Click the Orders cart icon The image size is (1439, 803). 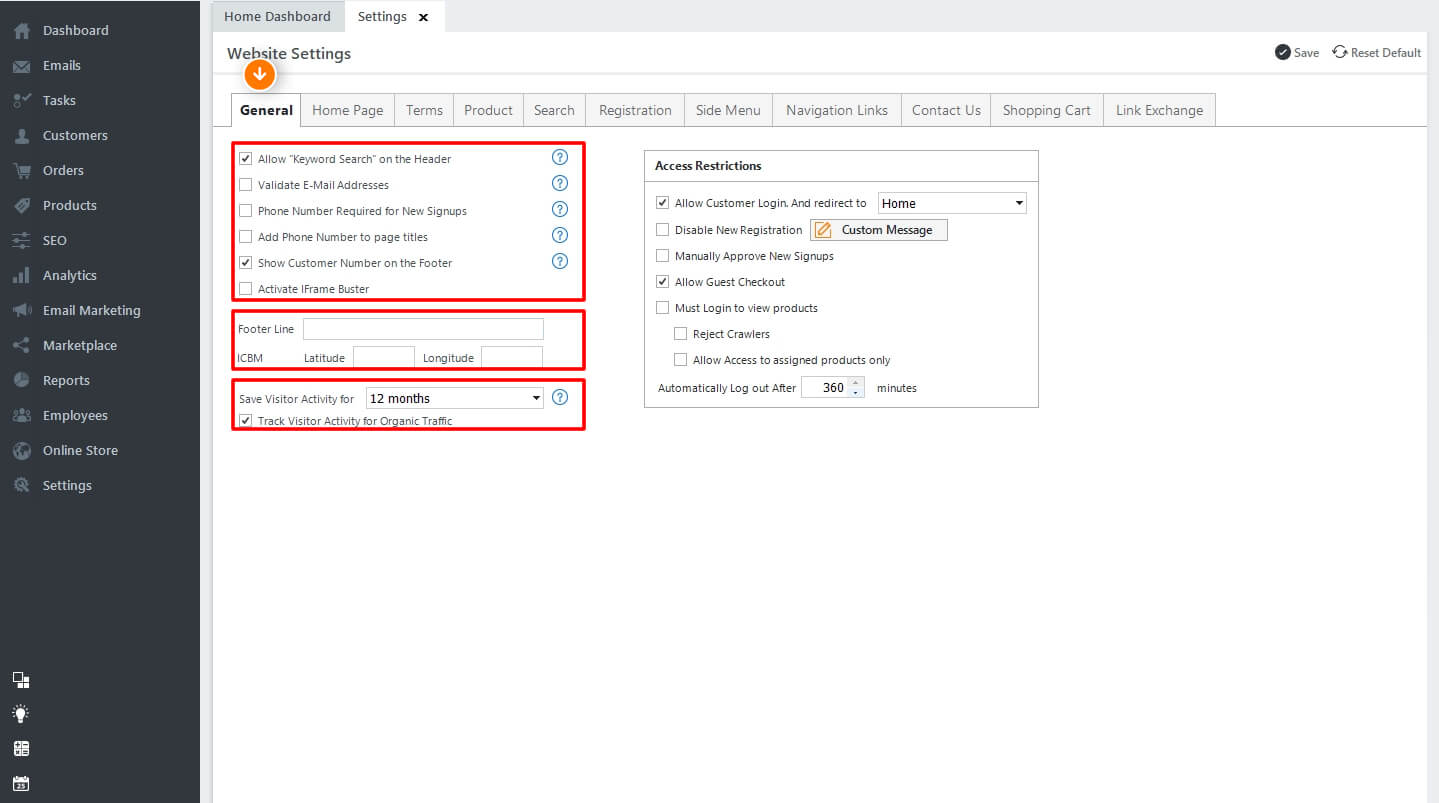[x=21, y=171]
